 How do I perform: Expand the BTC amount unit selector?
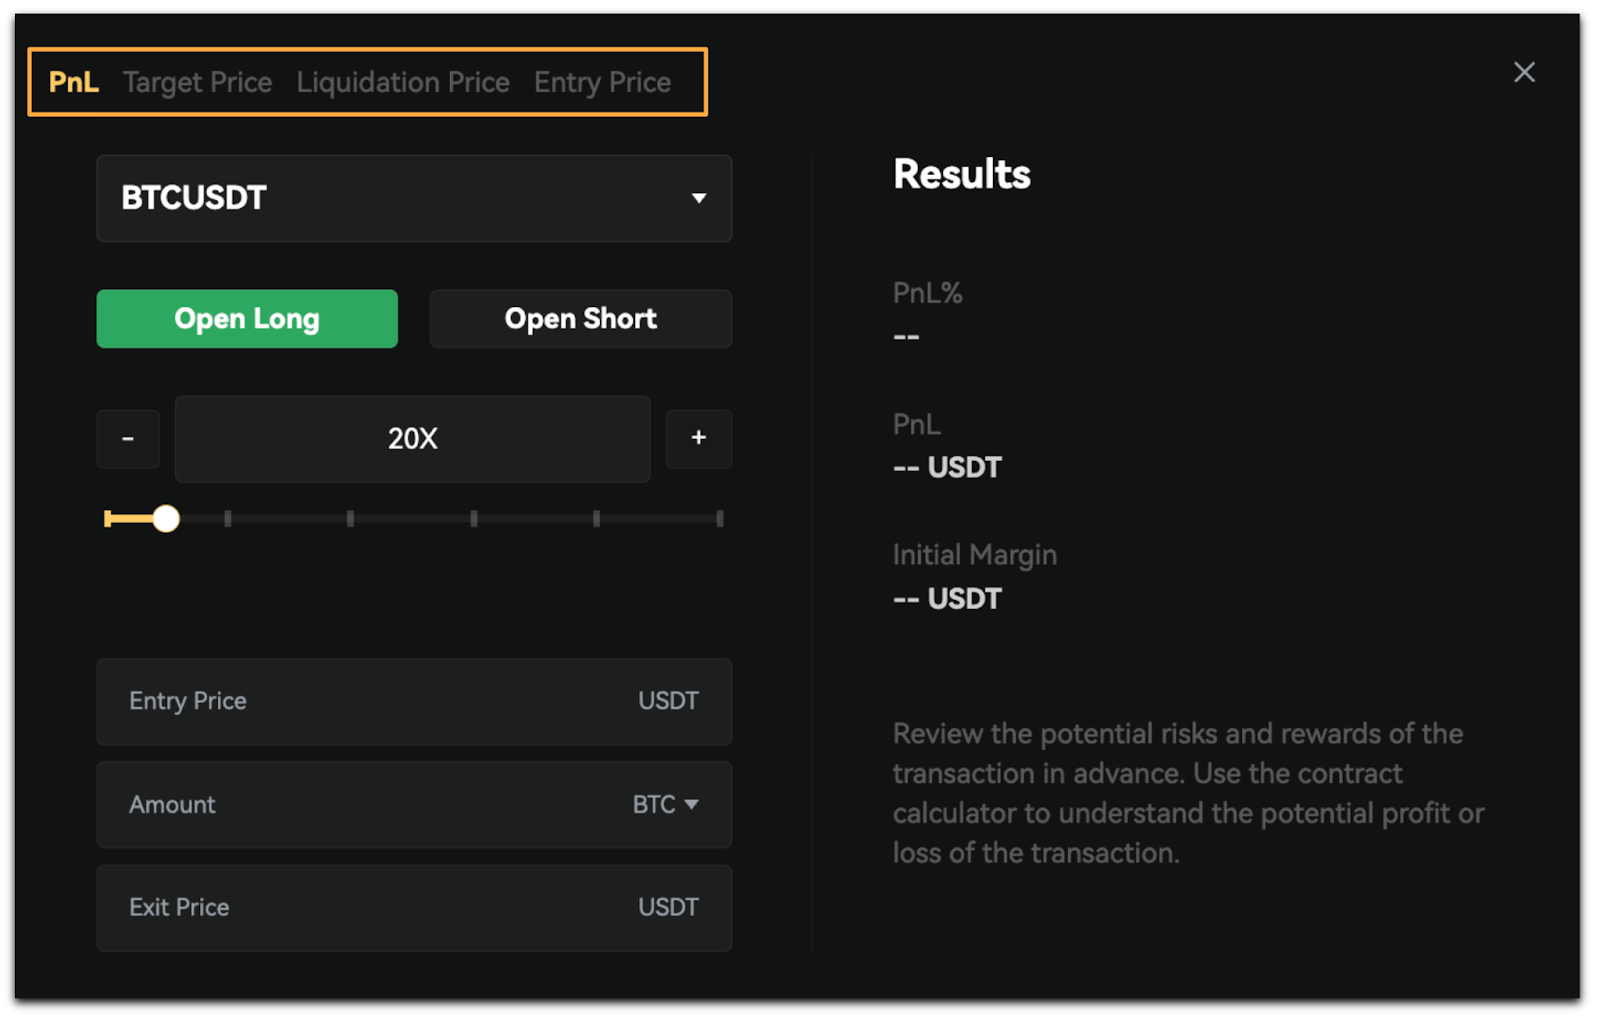[665, 805]
